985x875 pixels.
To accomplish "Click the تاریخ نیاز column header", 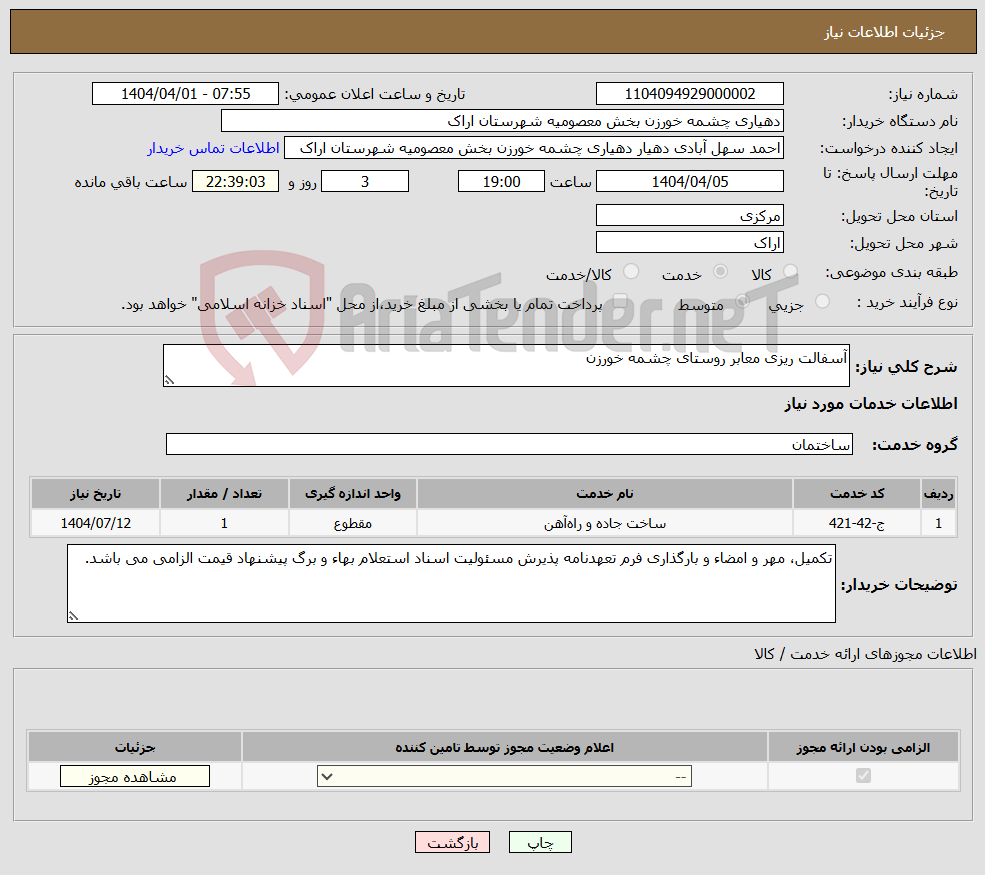I will (95, 494).
